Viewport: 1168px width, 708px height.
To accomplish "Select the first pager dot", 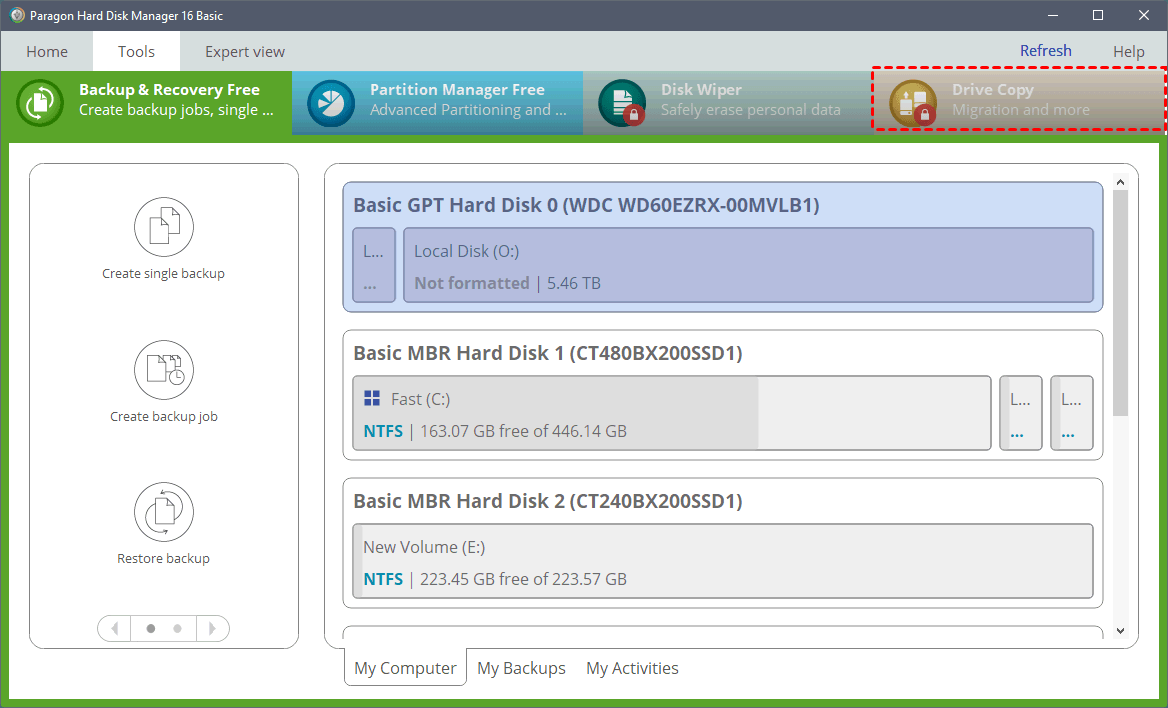I will [150, 628].
